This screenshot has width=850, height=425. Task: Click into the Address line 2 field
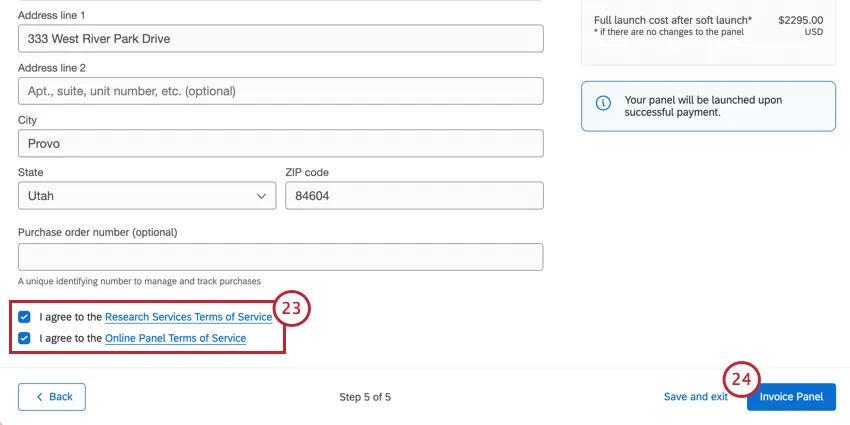click(x=280, y=91)
